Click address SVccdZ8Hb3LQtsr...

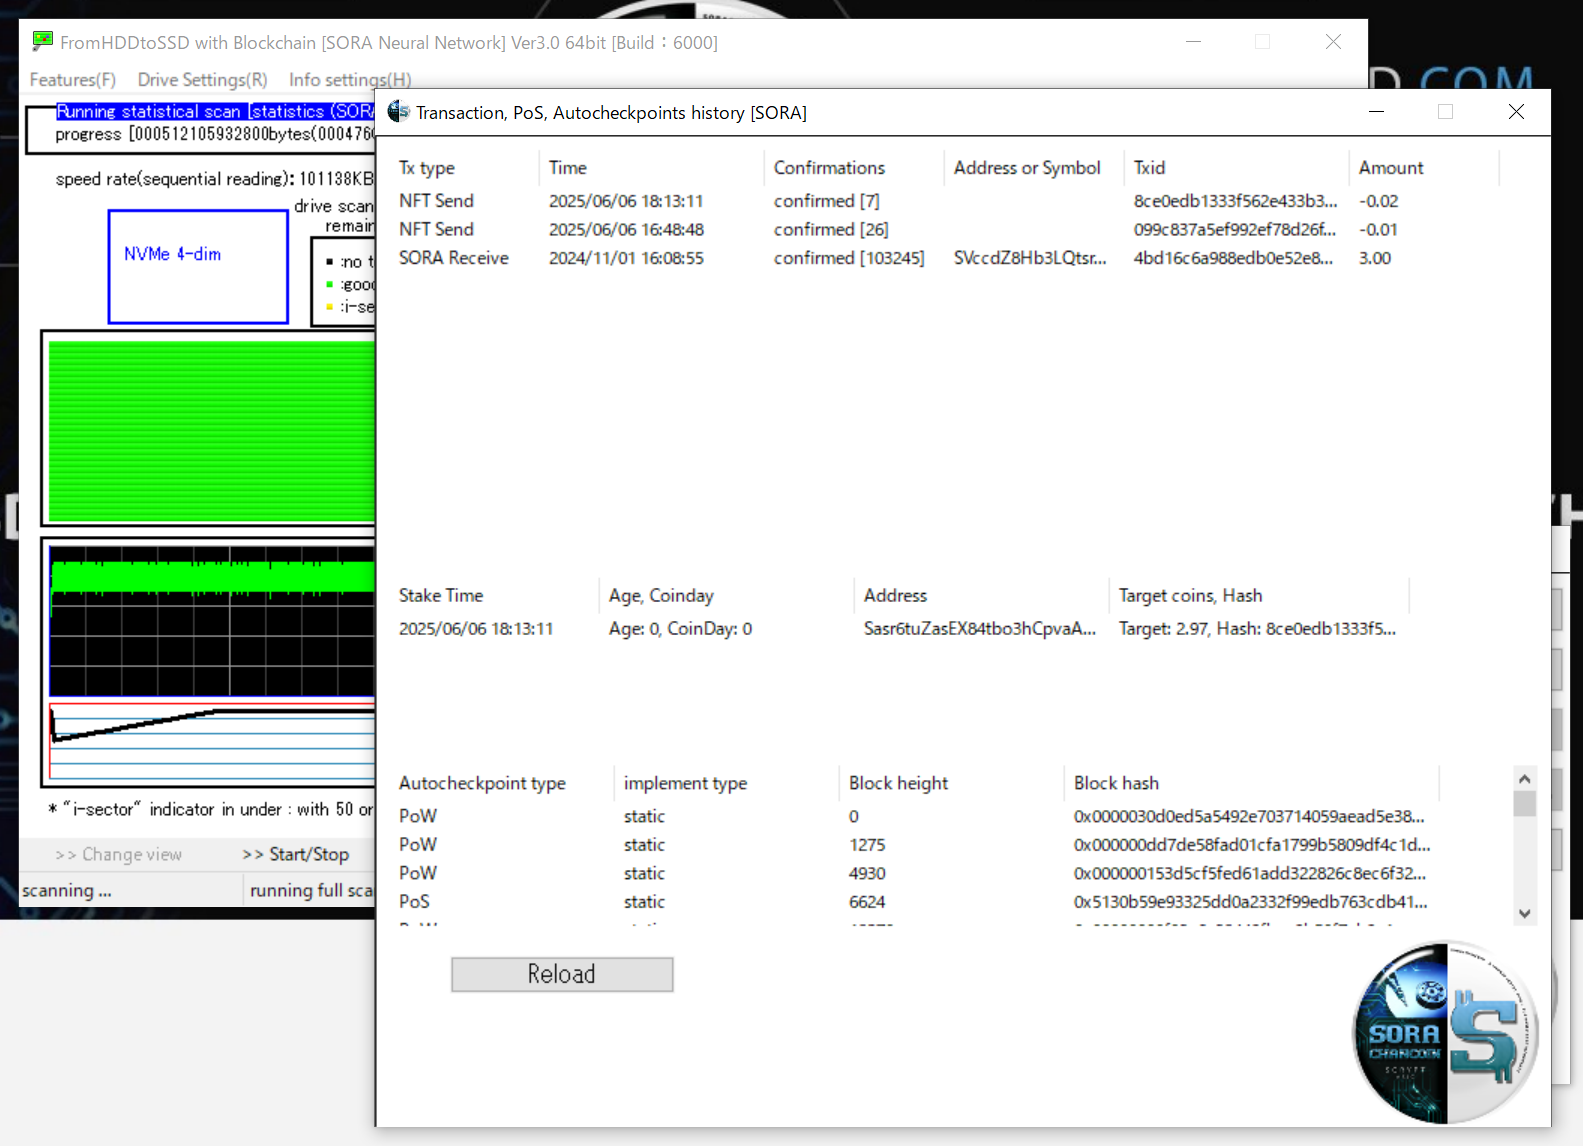[x=1030, y=258]
